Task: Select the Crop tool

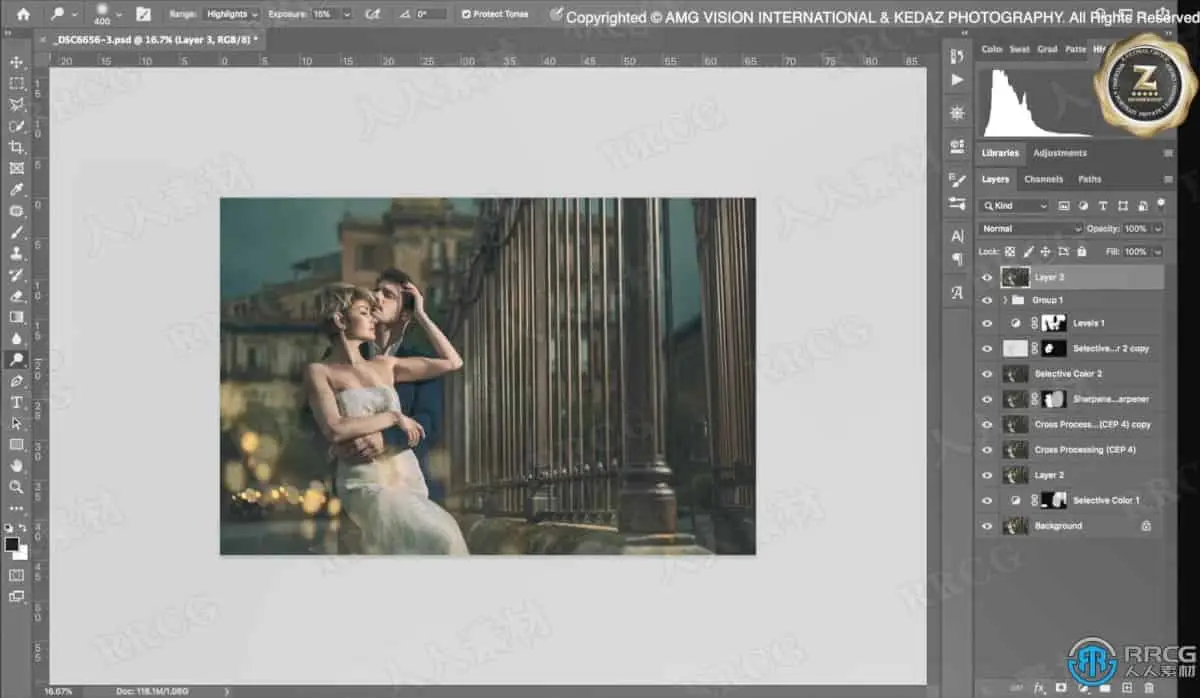Action: tap(17, 147)
